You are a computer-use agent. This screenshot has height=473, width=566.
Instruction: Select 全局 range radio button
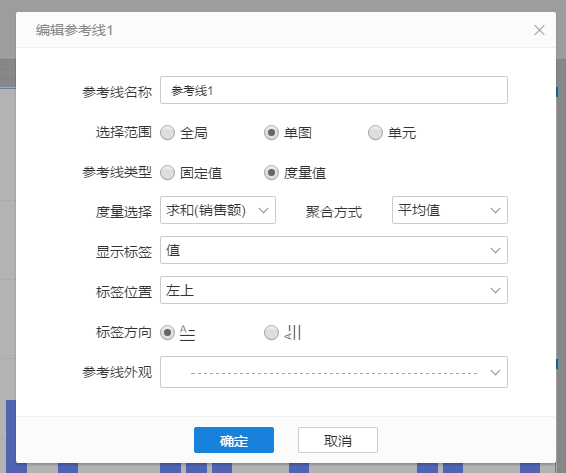tap(167, 133)
